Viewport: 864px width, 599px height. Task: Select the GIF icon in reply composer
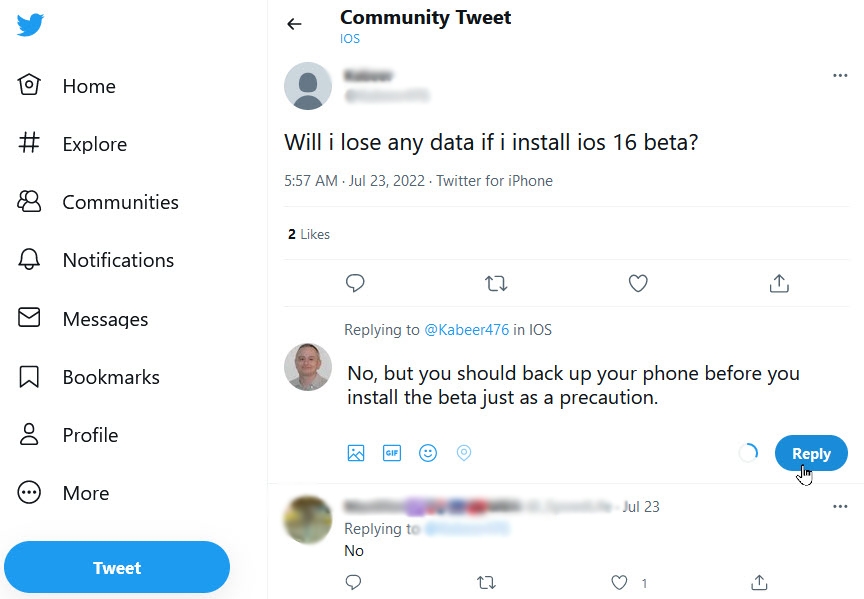pos(392,452)
